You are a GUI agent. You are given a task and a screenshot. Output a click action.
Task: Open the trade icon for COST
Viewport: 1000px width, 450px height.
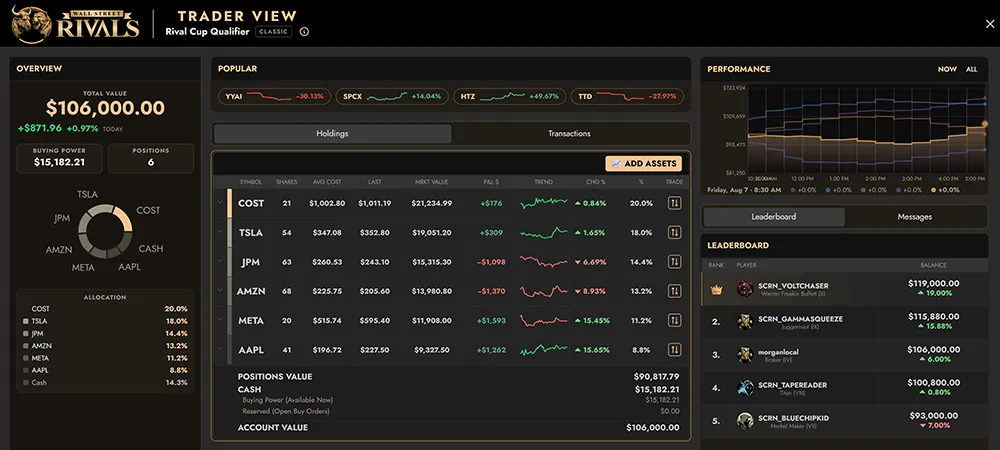click(x=674, y=203)
